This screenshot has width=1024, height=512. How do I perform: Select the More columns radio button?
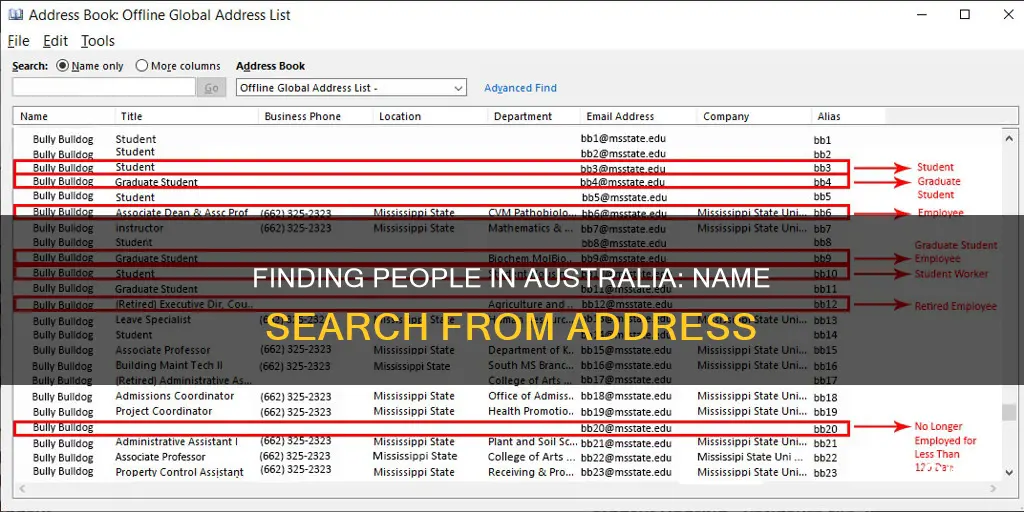click(x=142, y=65)
